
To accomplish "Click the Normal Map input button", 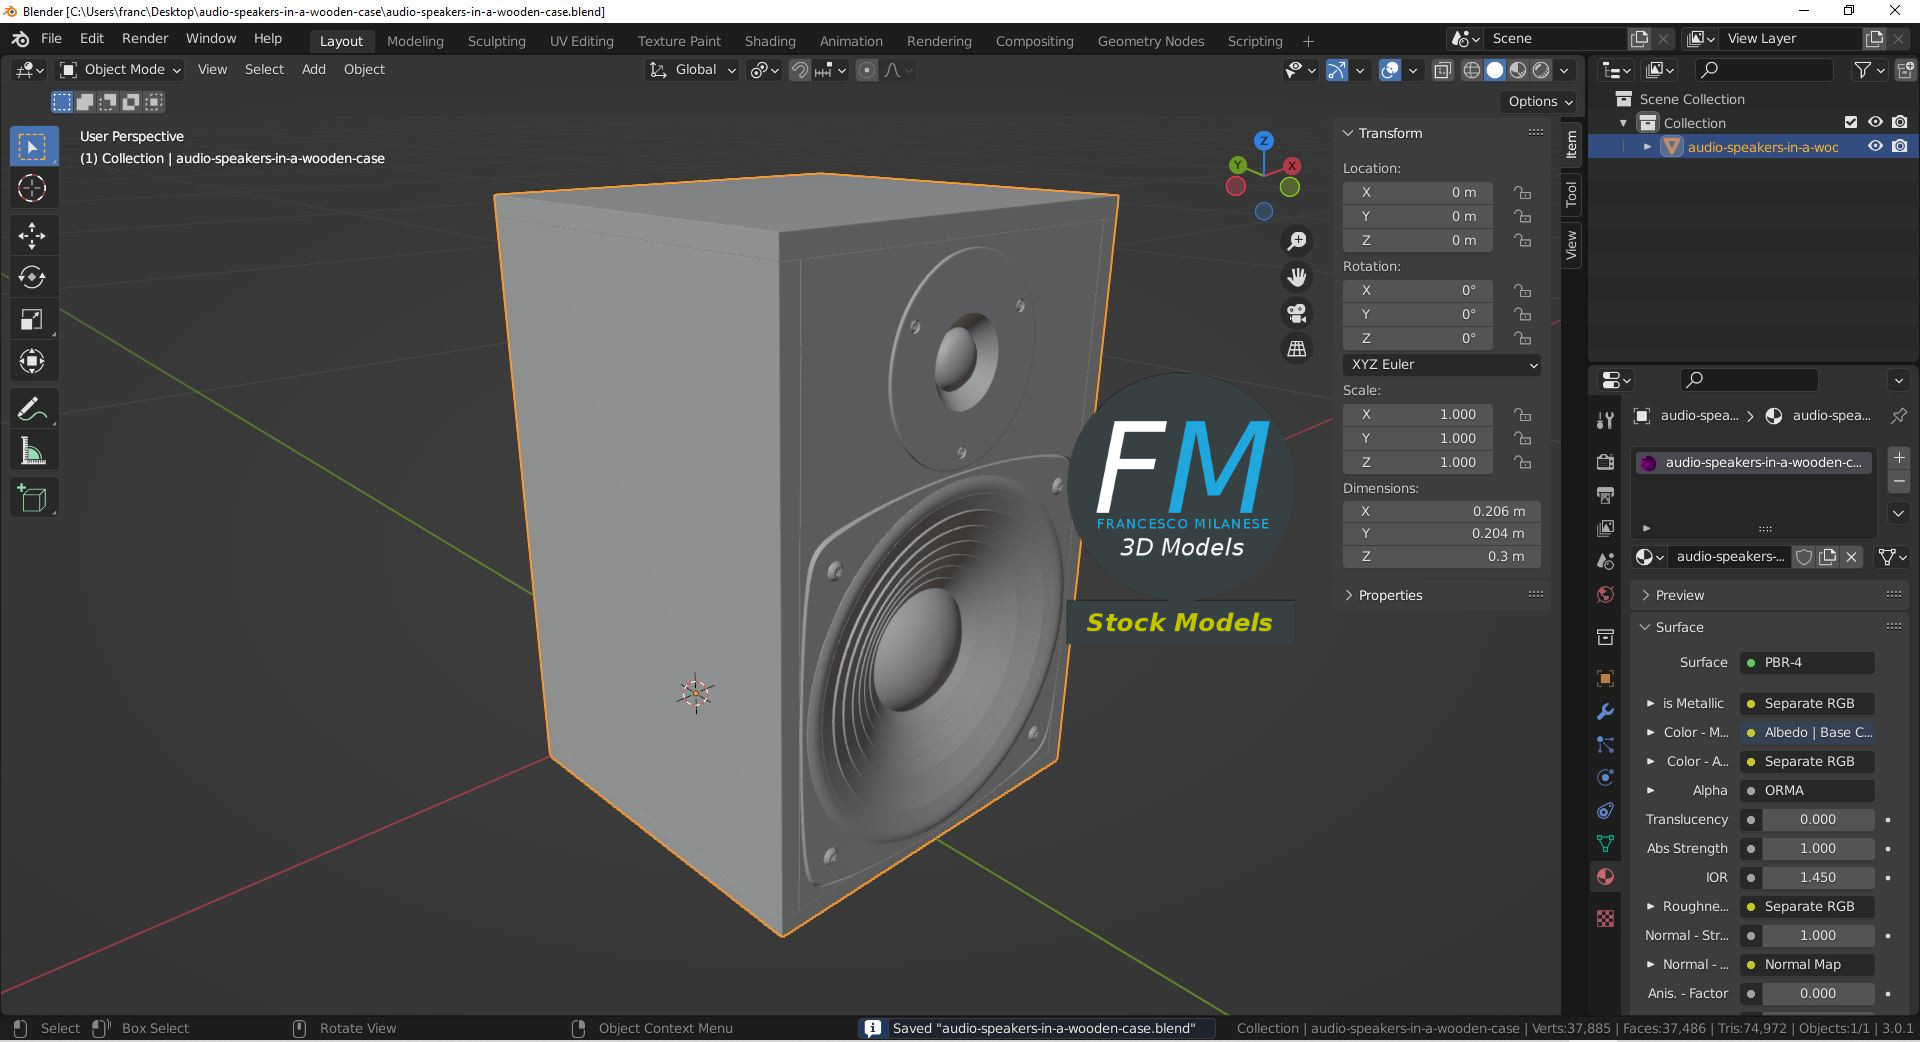I will [x=1808, y=964].
